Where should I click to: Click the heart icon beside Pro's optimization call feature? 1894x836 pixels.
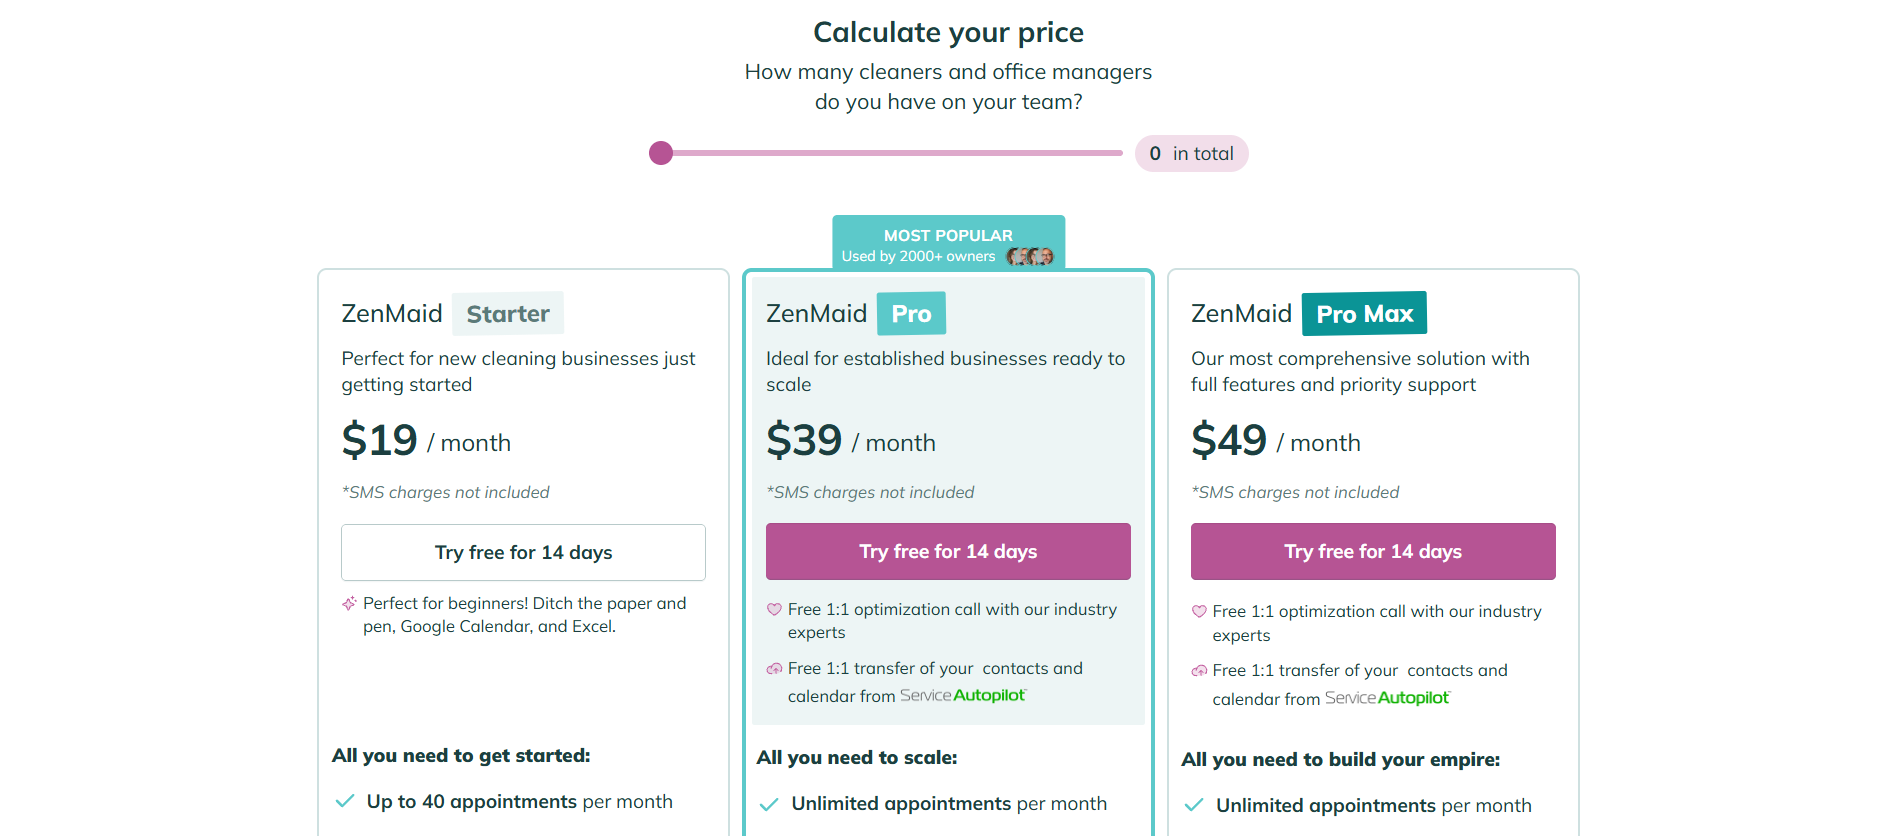tap(774, 610)
